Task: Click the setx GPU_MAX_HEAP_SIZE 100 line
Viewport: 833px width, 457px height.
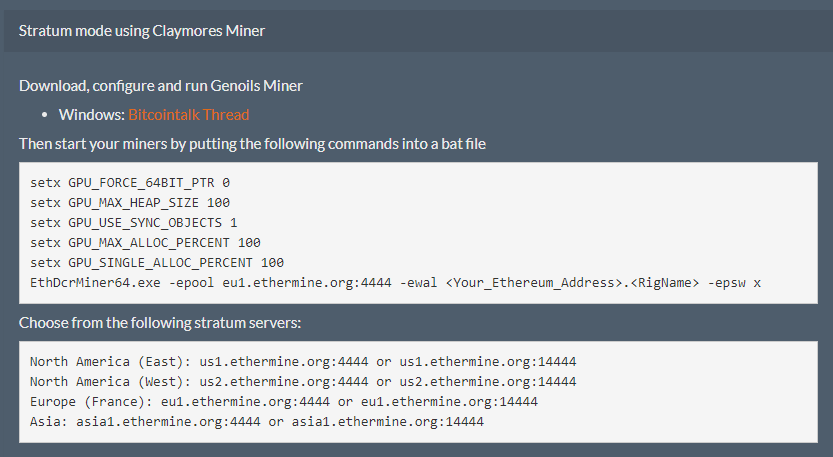Action: coord(130,203)
